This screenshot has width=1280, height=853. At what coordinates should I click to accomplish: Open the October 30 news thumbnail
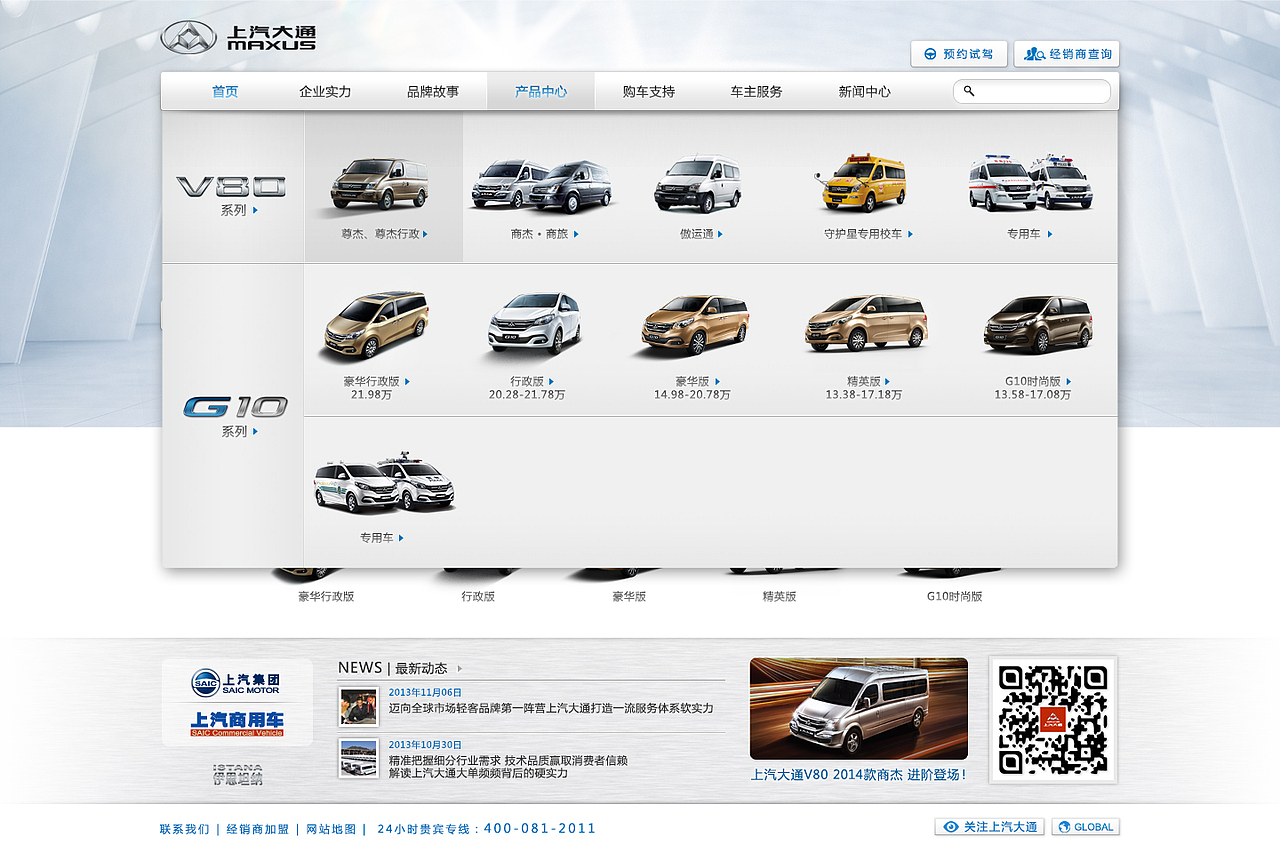click(358, 758)
